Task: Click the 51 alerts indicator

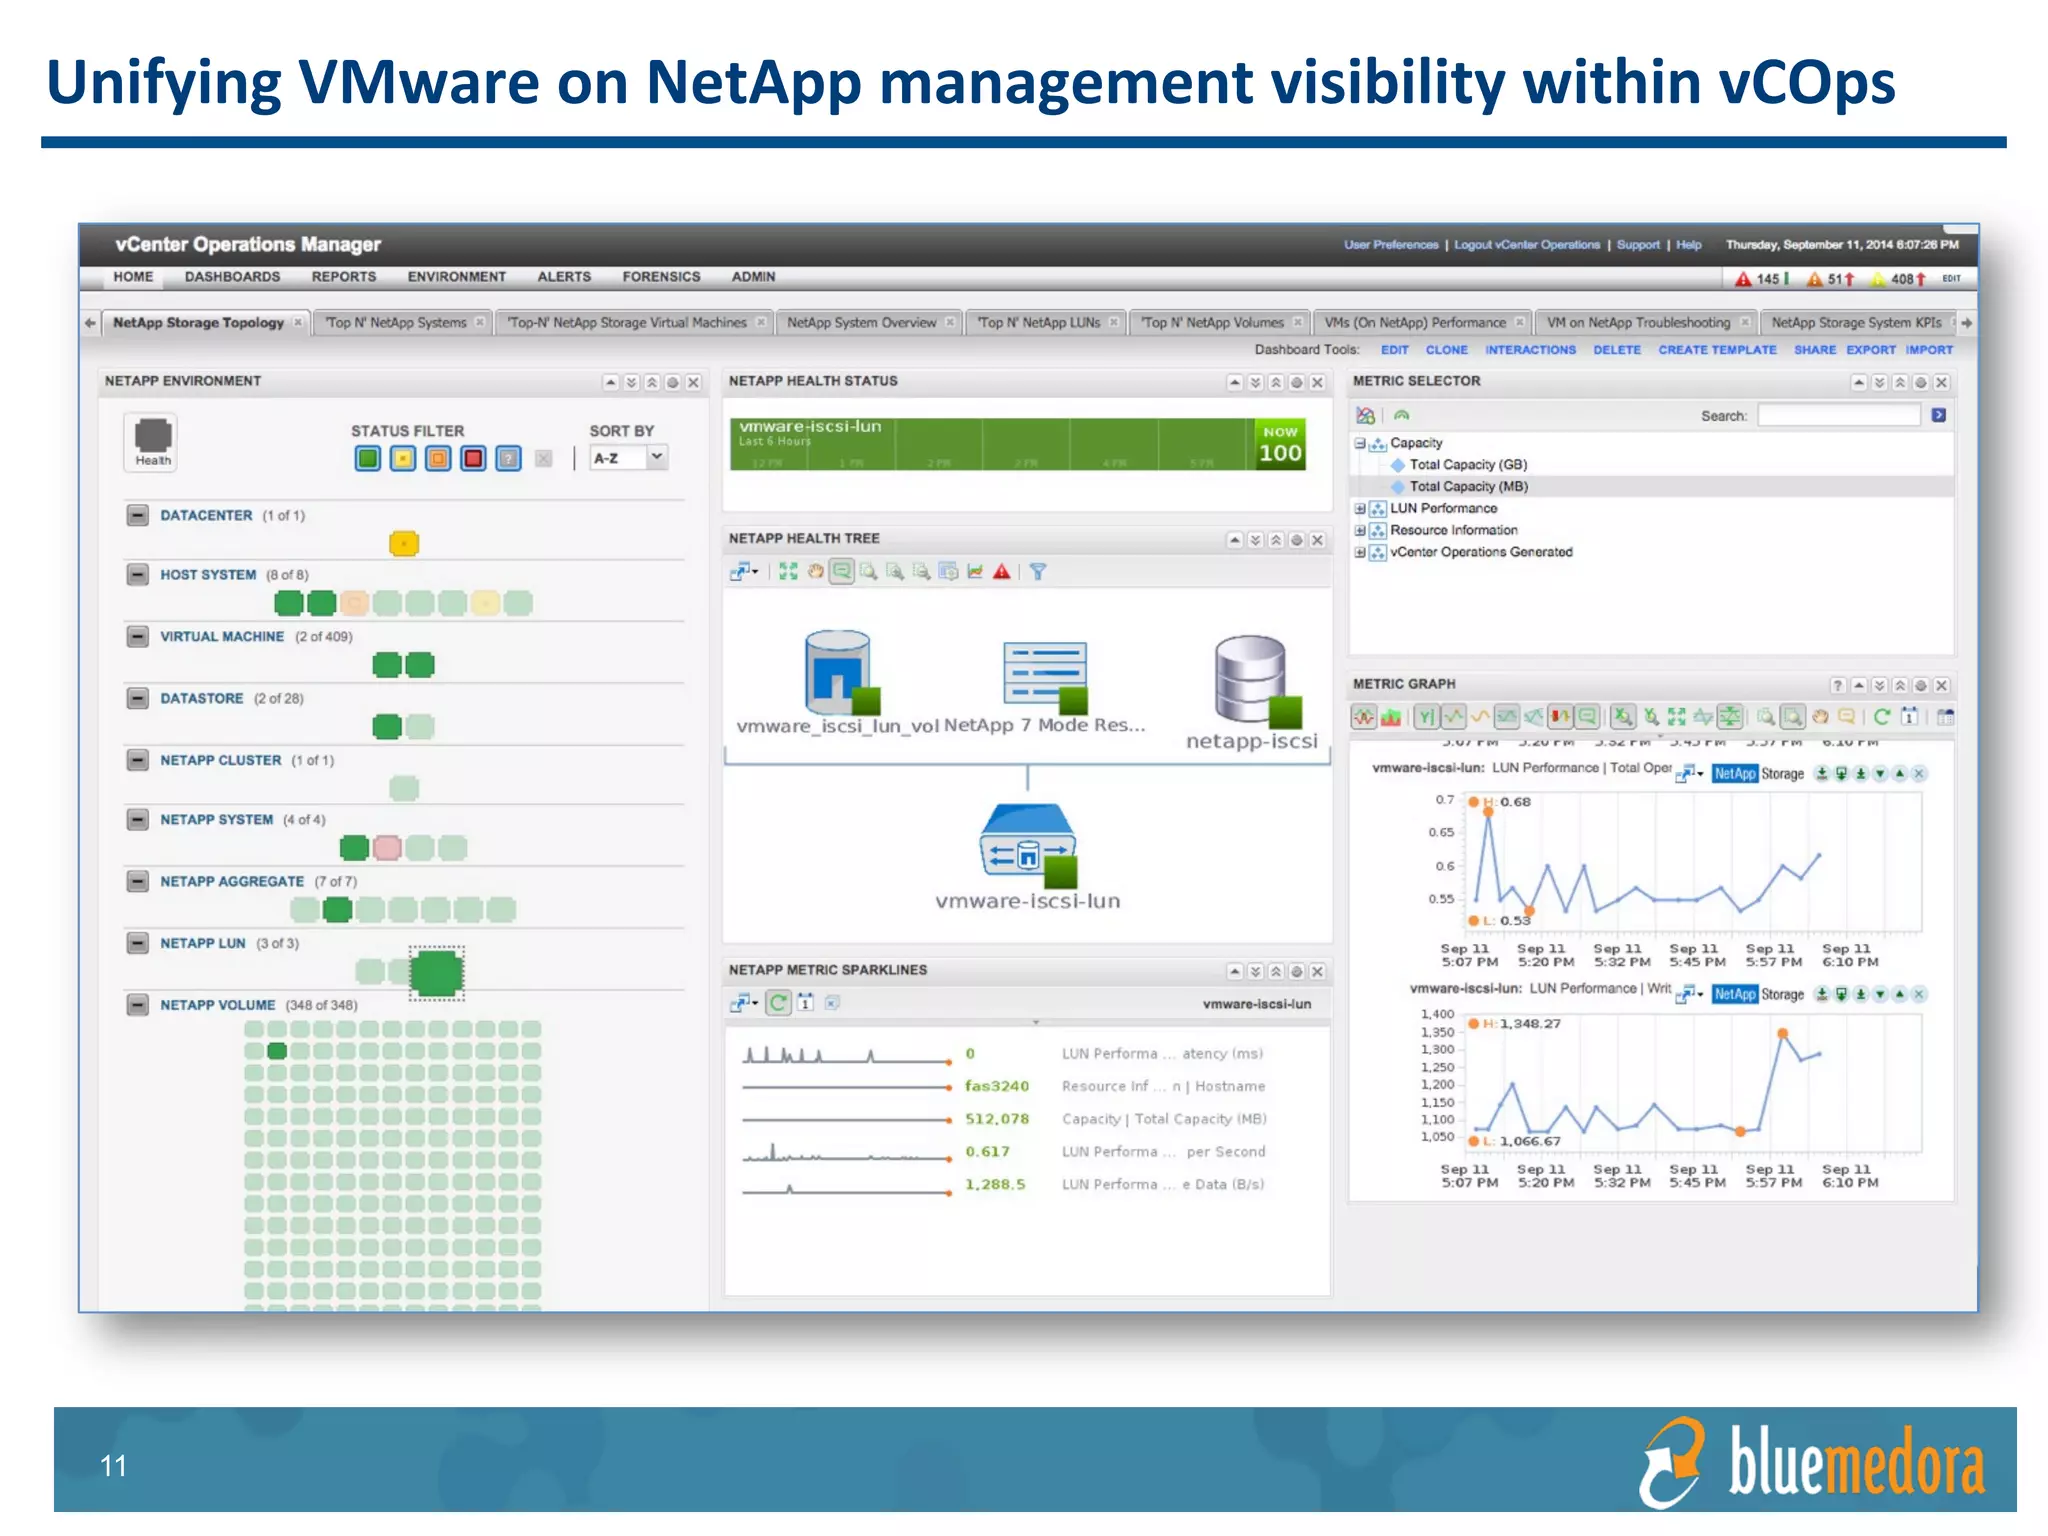Action: 1830,279
